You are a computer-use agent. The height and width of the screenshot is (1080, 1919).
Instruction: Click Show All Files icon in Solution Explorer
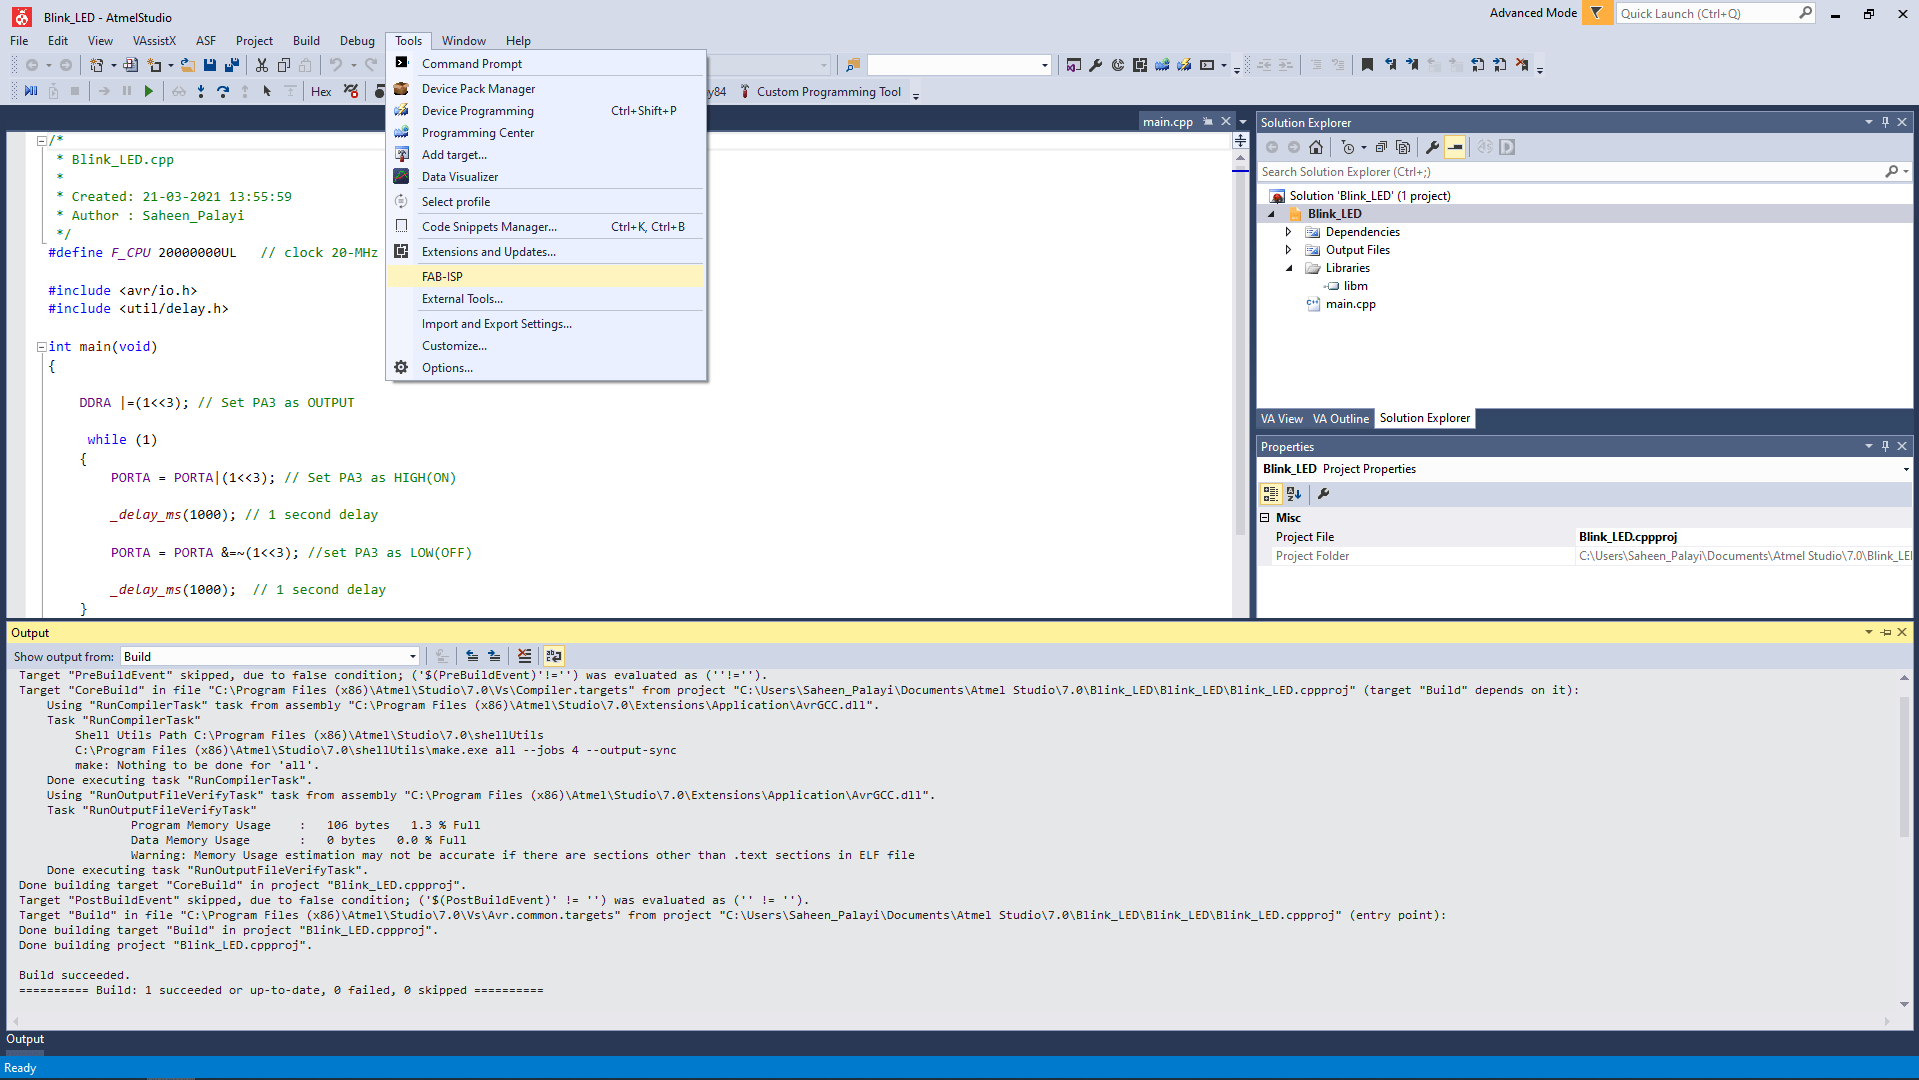1403,147
